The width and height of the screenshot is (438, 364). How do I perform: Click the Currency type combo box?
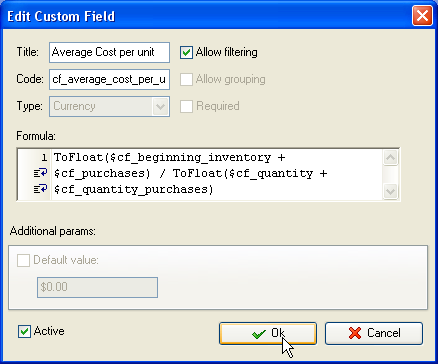click(109, 107)
